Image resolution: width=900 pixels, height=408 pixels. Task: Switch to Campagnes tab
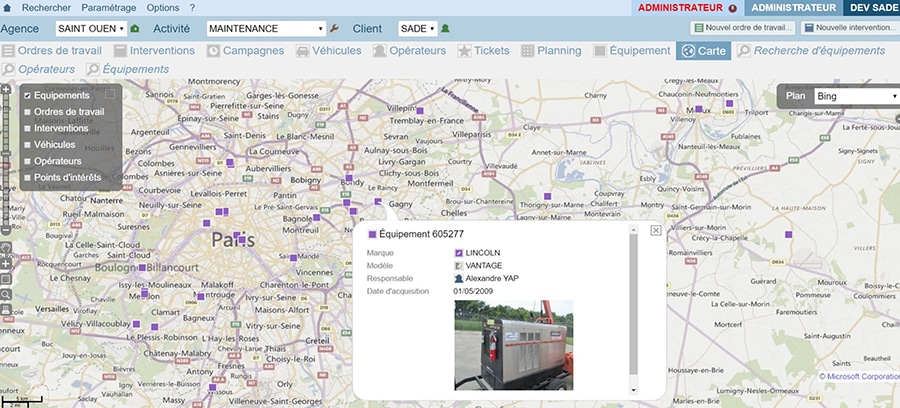pyautogui.click(x=246, y=50)
